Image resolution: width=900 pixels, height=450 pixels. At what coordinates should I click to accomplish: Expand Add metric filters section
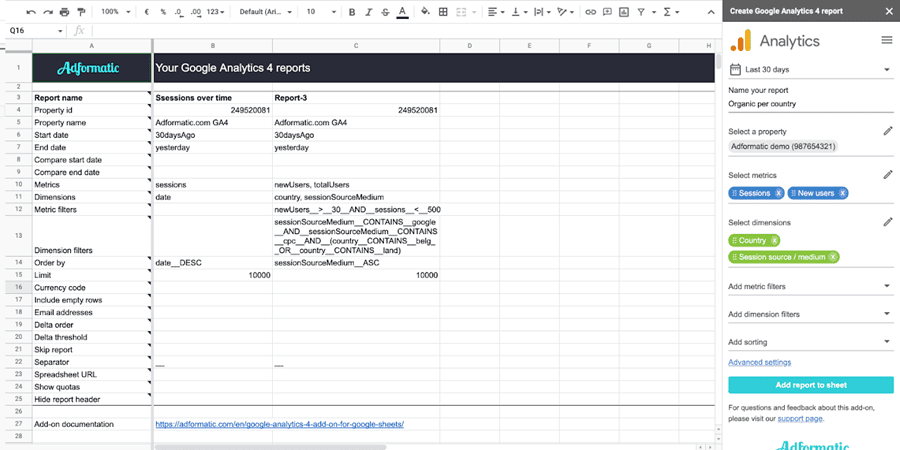[x=811, y=286]
